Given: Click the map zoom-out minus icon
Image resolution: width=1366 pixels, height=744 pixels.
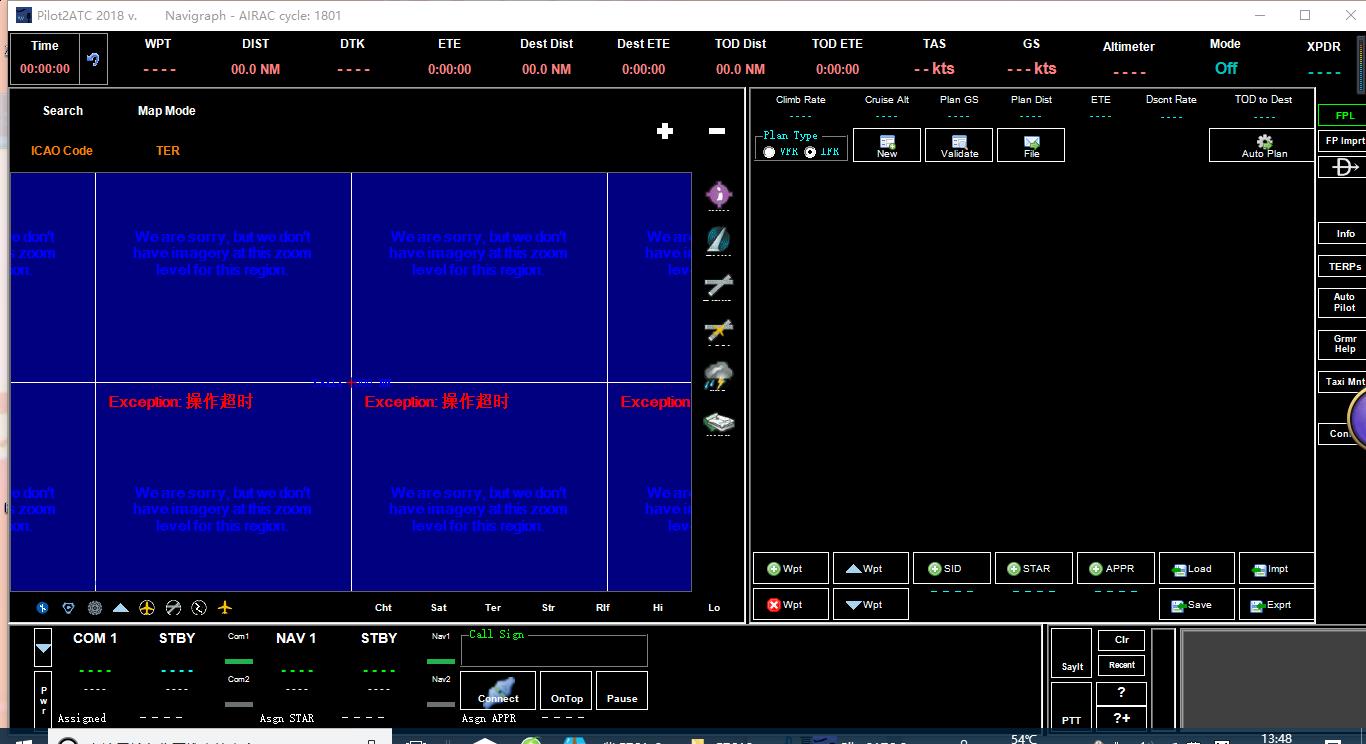Looking at the screenshot, I should point(717,131).
